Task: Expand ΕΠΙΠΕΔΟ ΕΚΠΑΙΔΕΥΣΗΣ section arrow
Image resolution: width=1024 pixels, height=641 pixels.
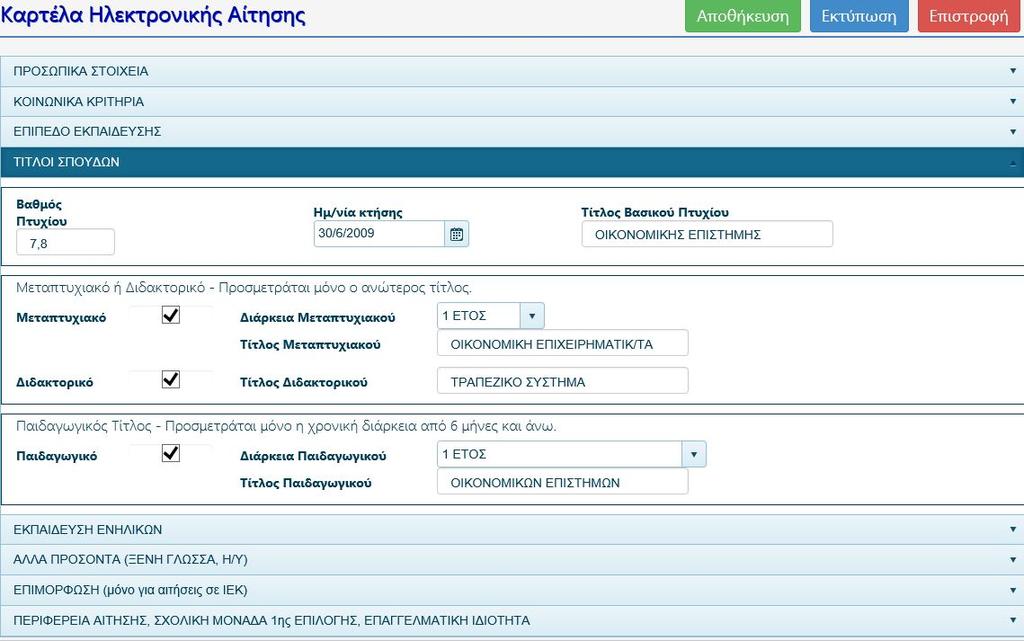Action: 1013,131
